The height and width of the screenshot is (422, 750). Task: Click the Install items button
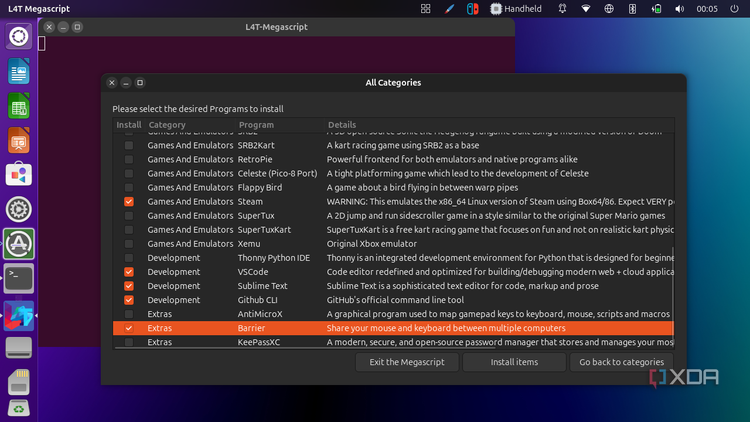click(514, 362)
